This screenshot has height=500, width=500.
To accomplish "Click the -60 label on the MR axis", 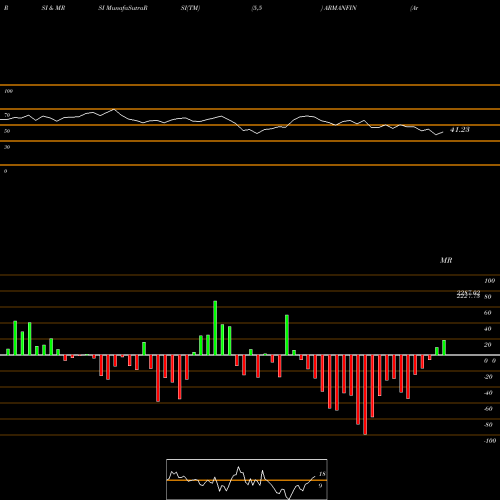I will (488, 409).
